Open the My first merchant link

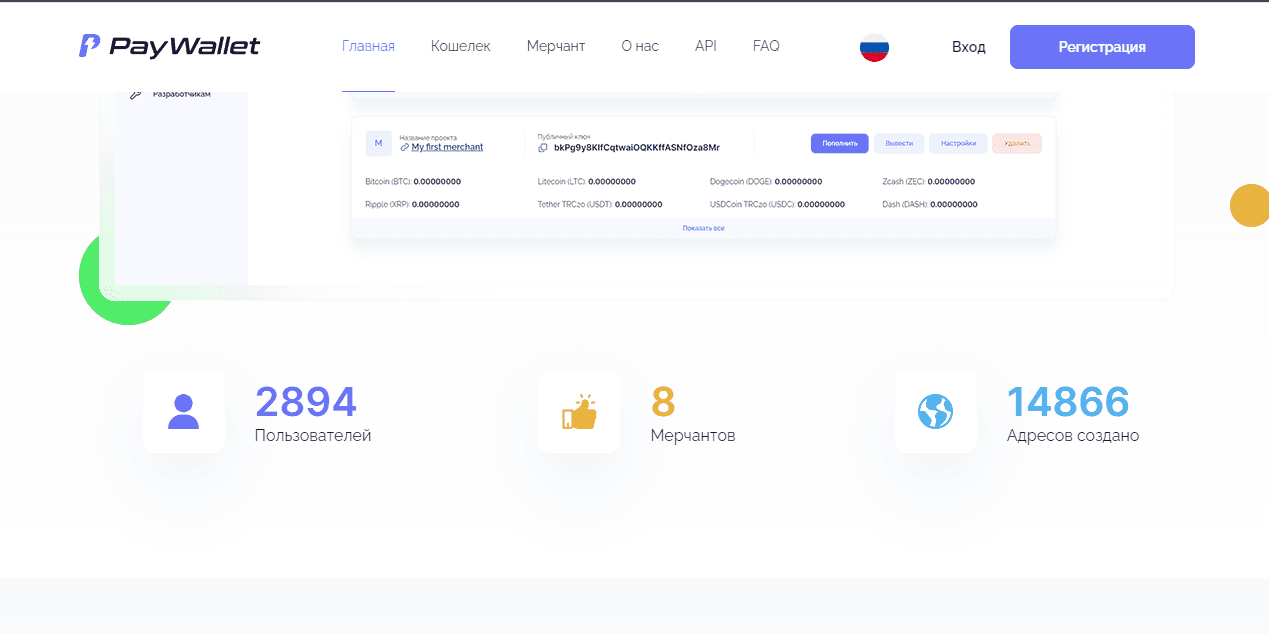[x=447, y=147]
